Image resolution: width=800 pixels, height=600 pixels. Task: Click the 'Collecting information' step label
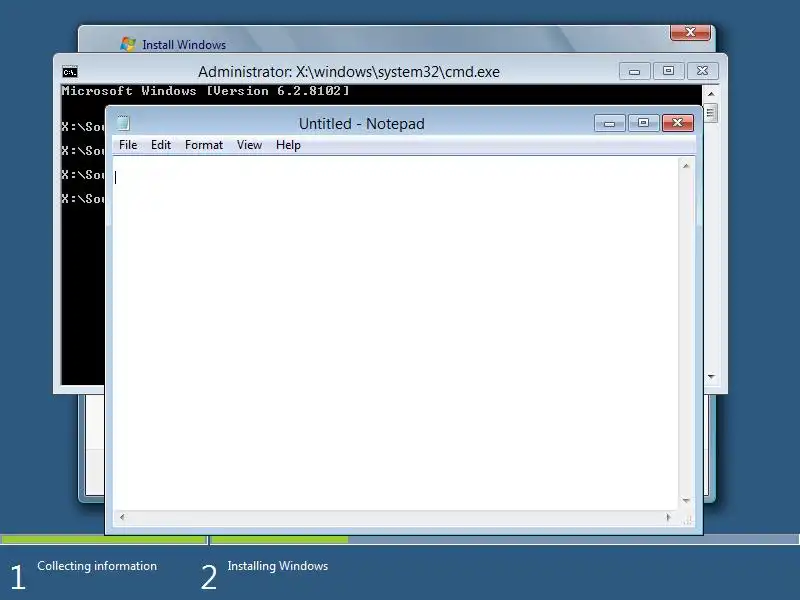(x=97, y=566)
